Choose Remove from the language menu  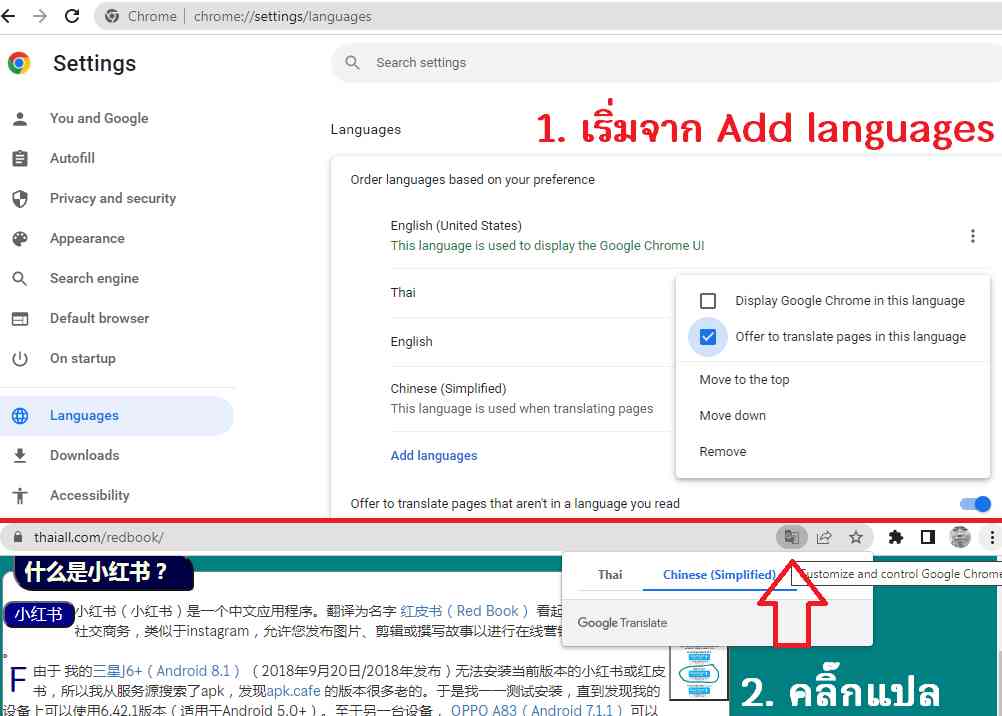coord(723,452)
